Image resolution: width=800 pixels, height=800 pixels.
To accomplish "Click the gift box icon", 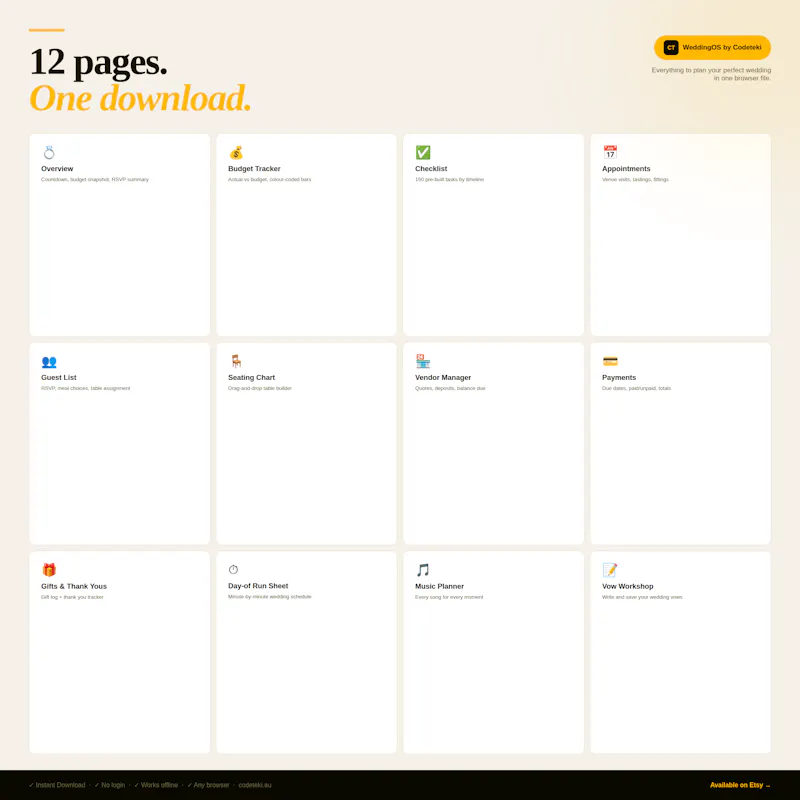I will [x=49, y=570].
